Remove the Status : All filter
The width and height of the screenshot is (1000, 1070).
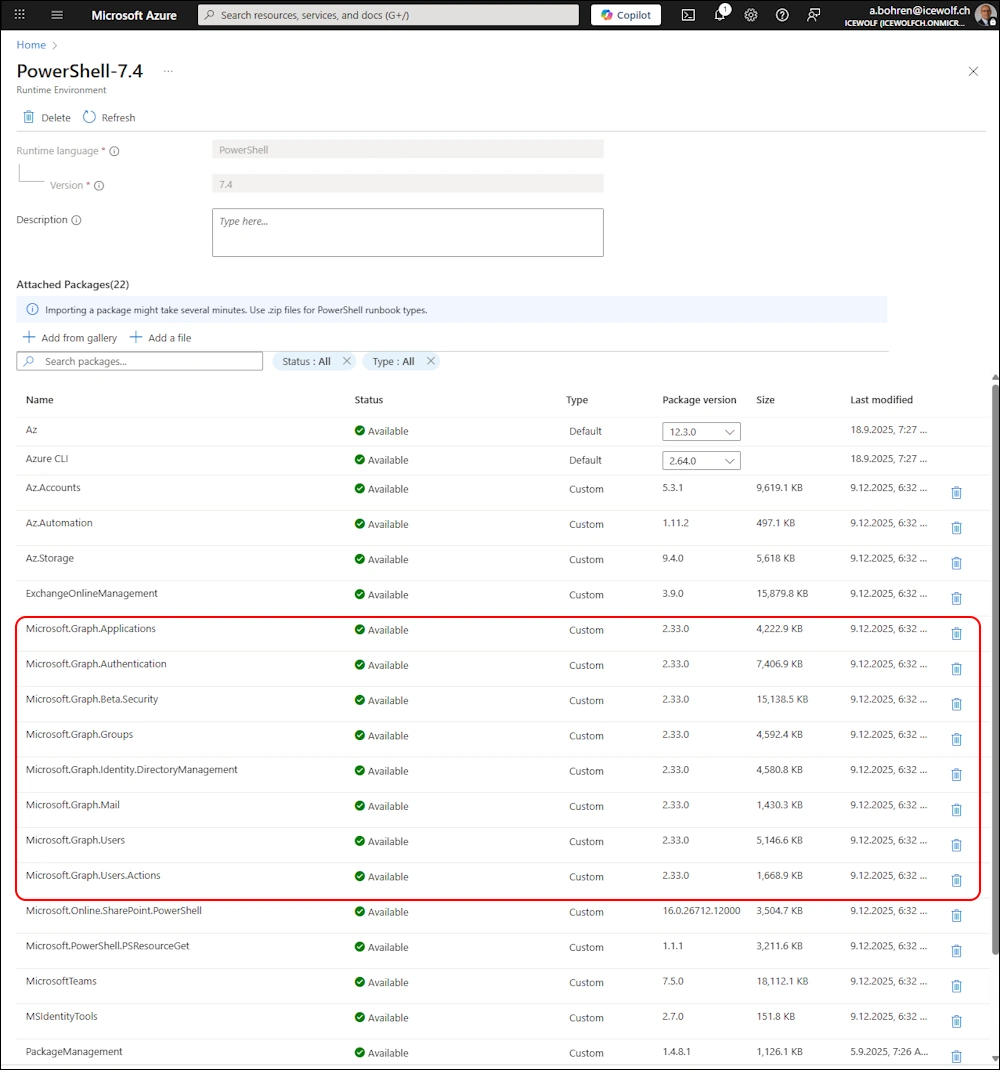[x=347, y=361]
